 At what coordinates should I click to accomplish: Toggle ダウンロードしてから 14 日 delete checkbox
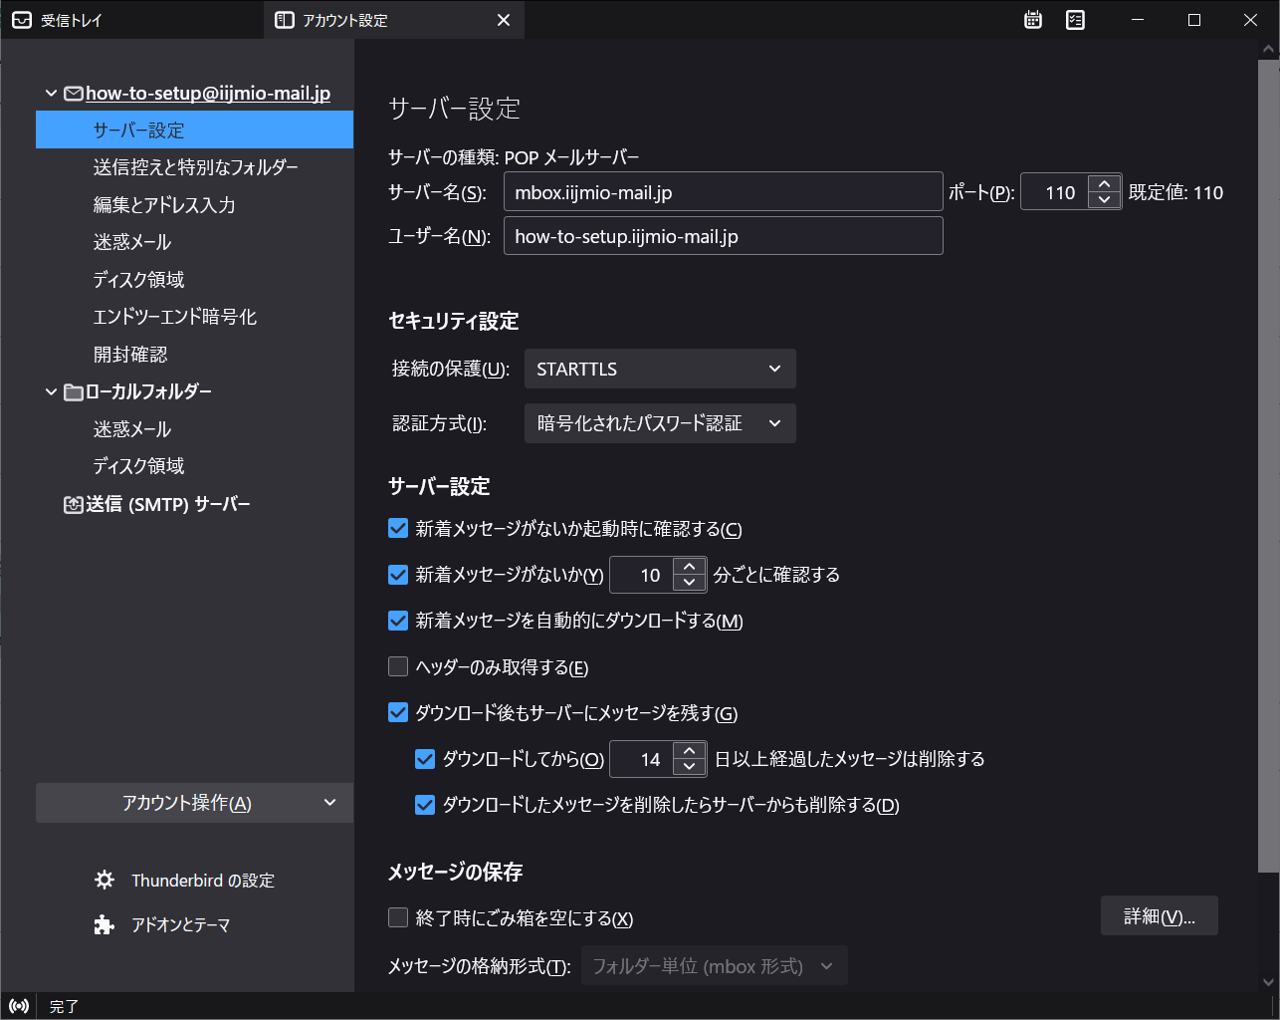coord(425,758)
